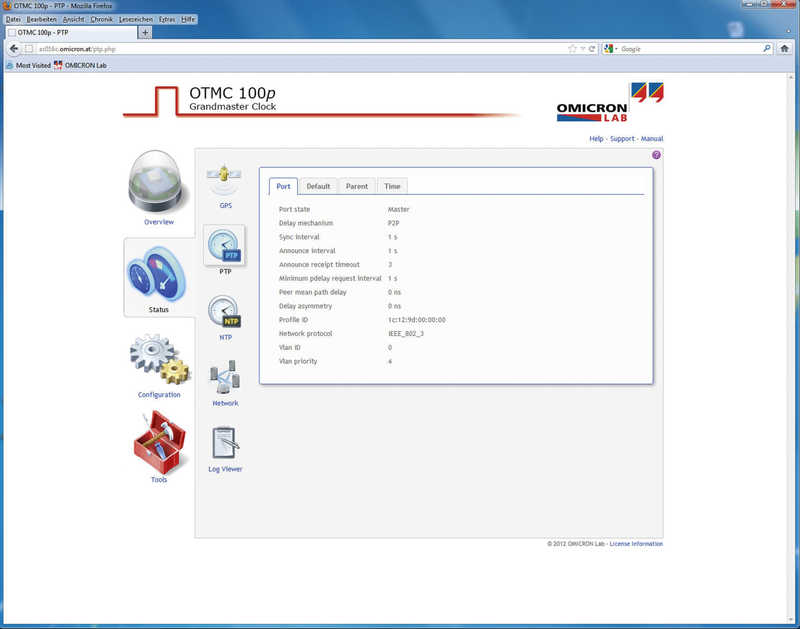Open the Lesezeichen menu
This screenshot has height=629, width=800.
(x=136, y=19)
